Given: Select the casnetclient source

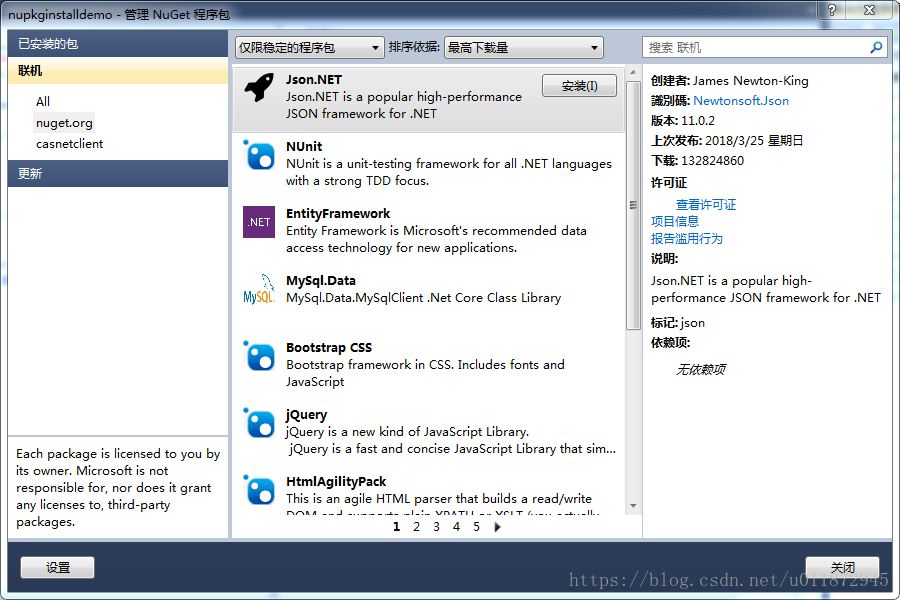Looking at the screenshot, I should (x=69, y=144).
